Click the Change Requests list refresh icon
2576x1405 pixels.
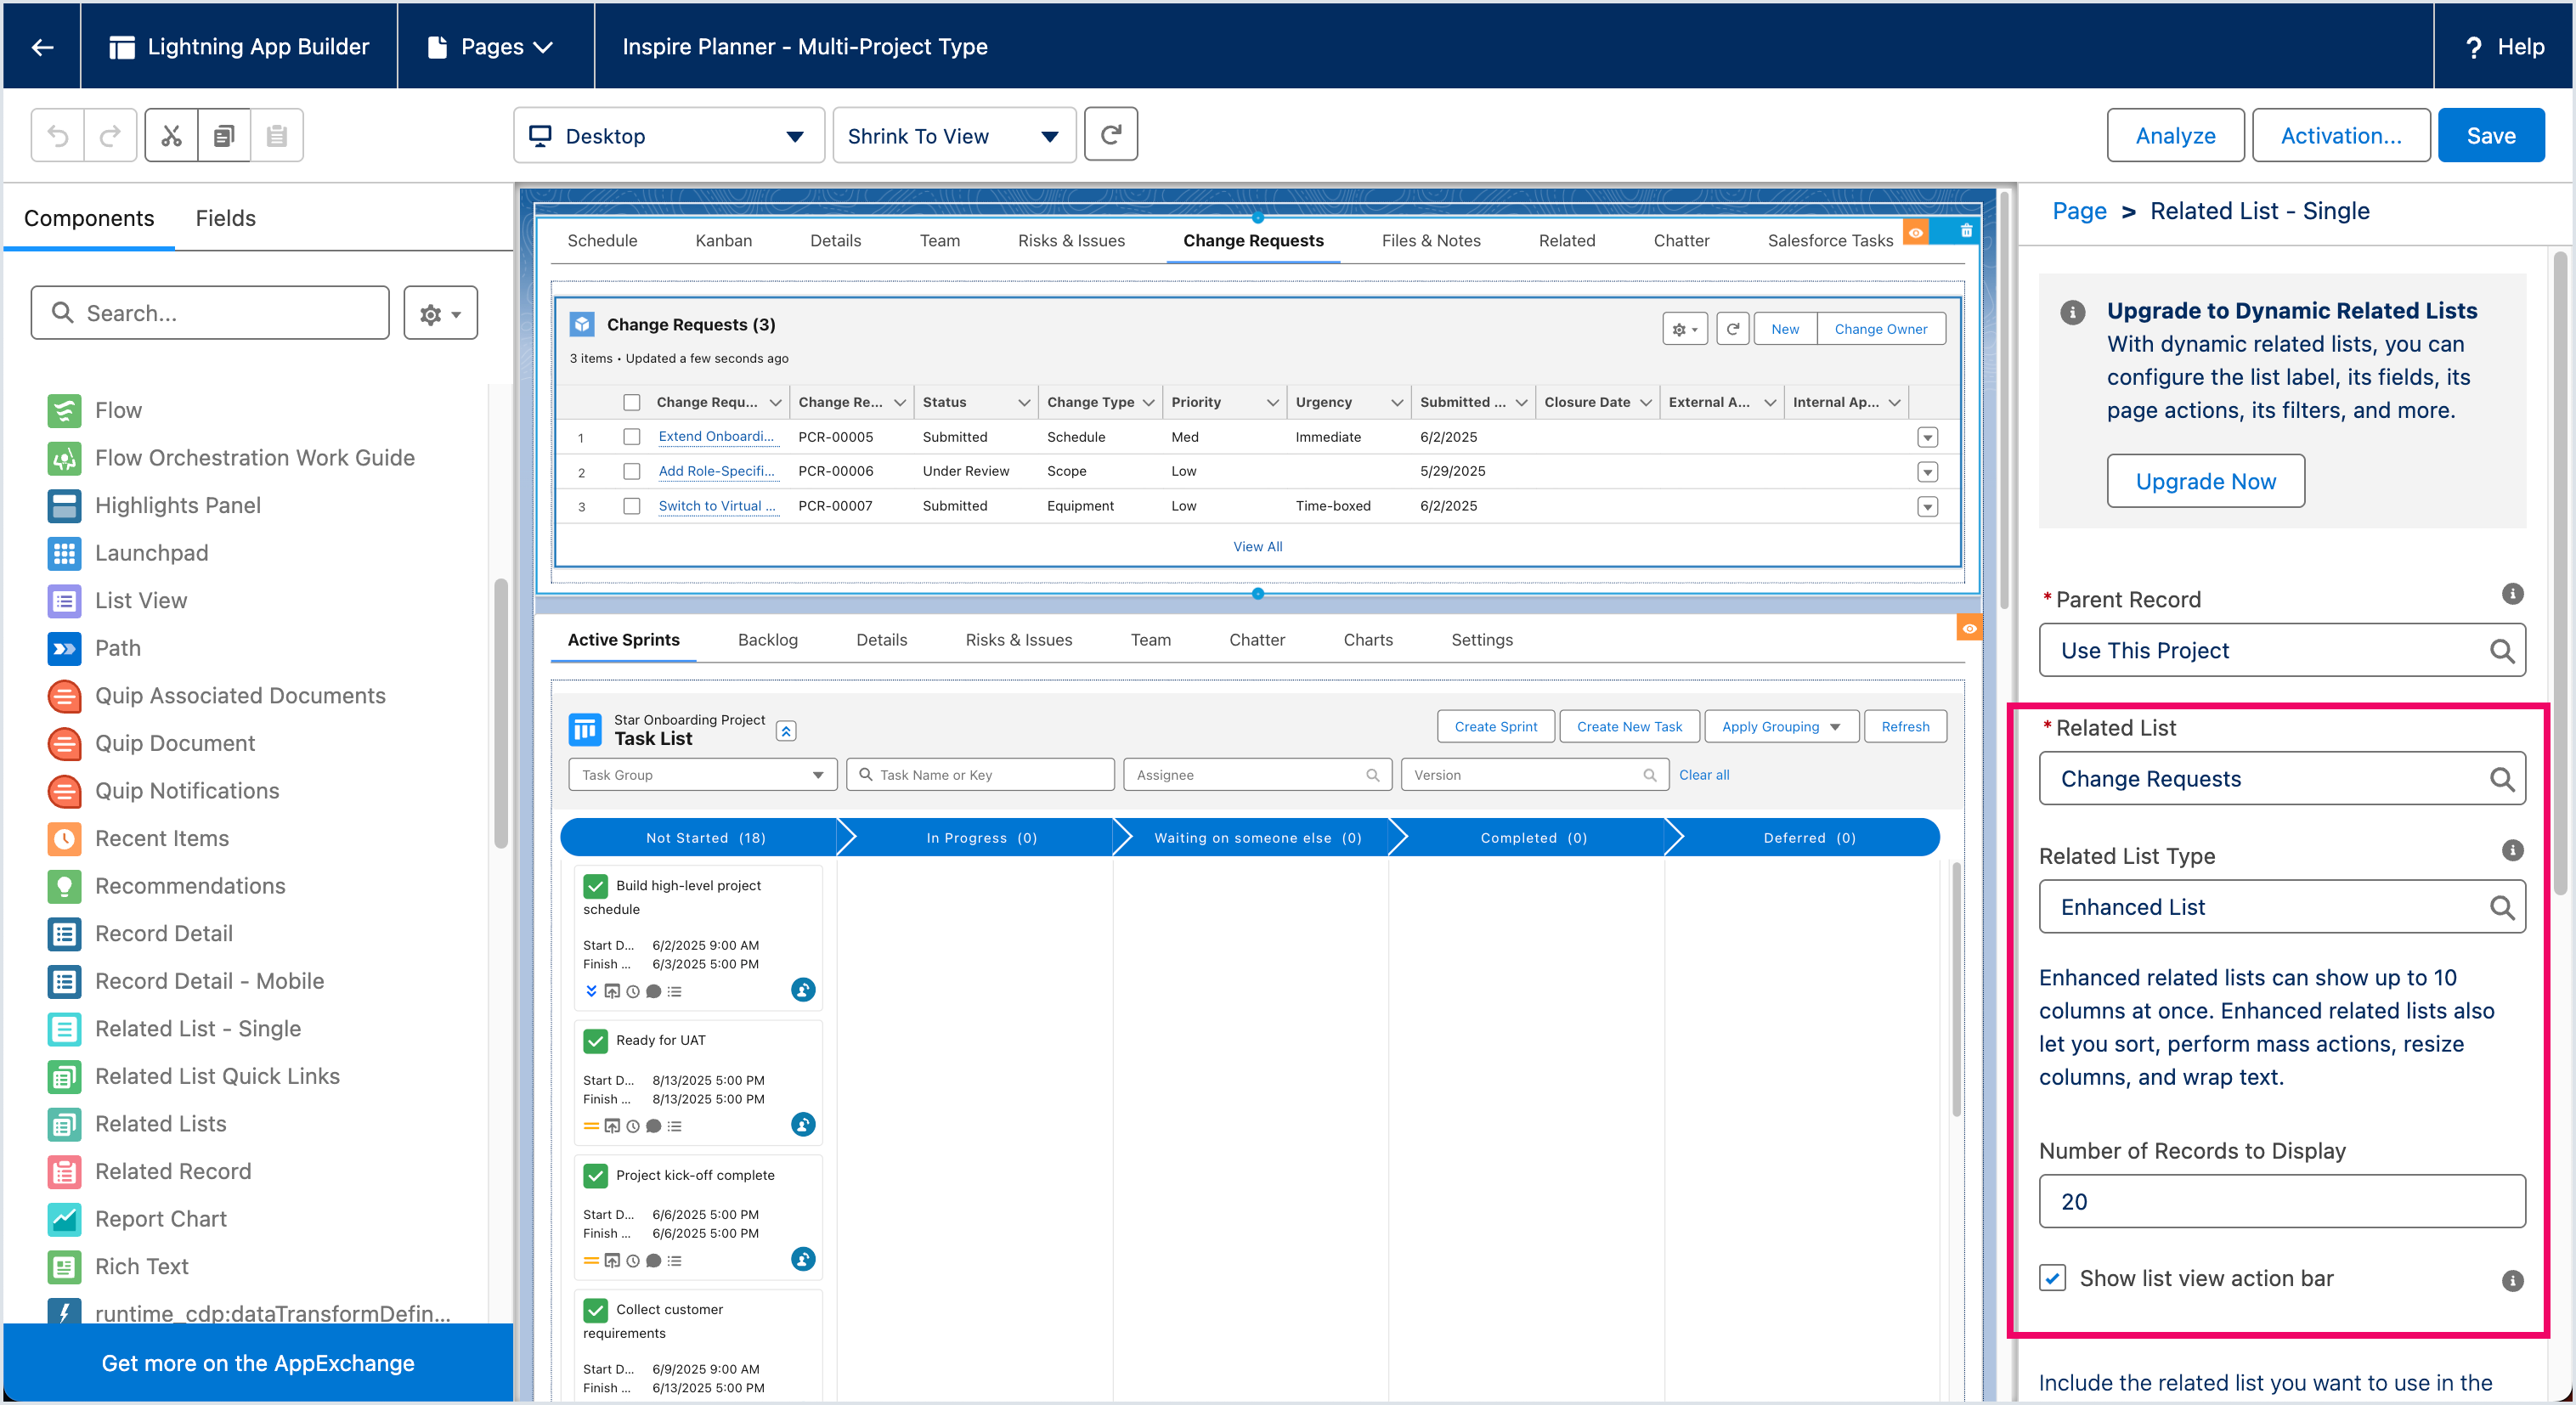(1733, 329)
